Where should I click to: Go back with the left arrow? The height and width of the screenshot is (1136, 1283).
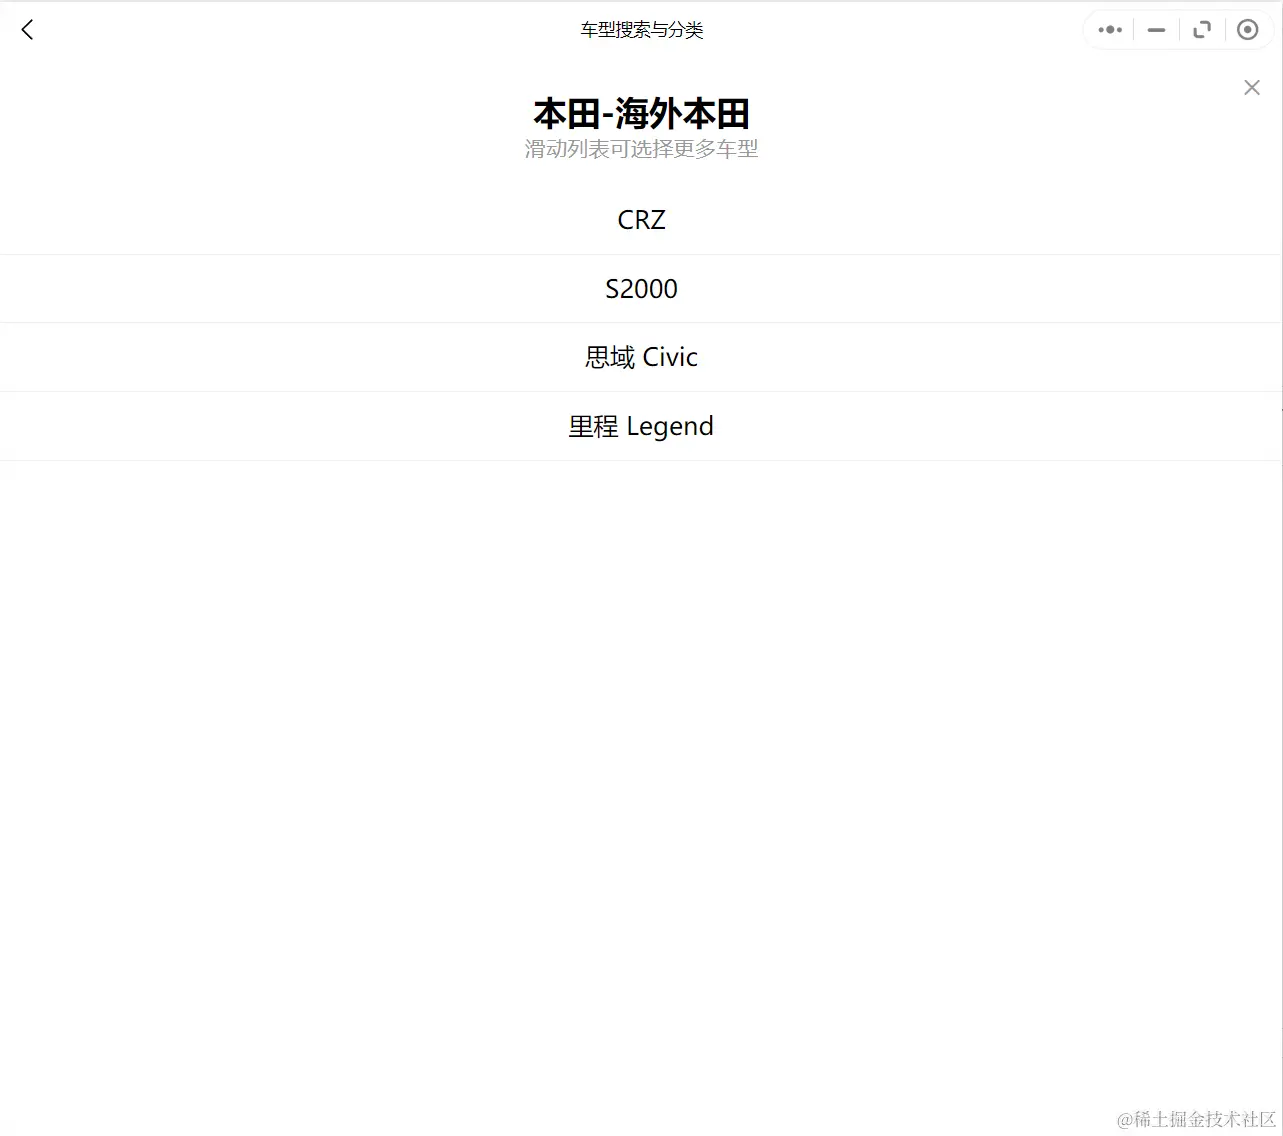click(x=28, y=30)
